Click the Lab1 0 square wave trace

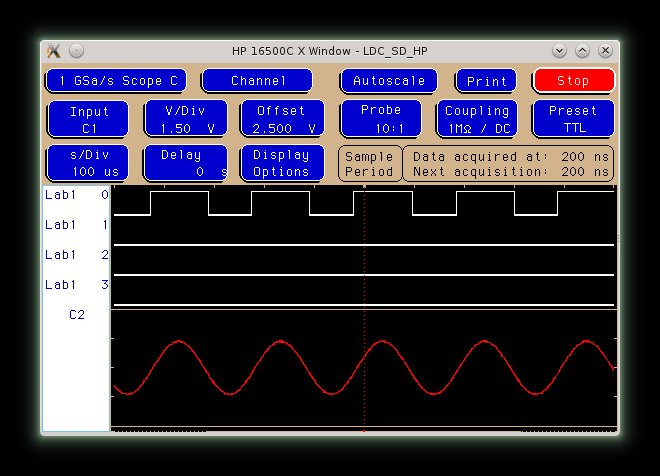[364, 203]
